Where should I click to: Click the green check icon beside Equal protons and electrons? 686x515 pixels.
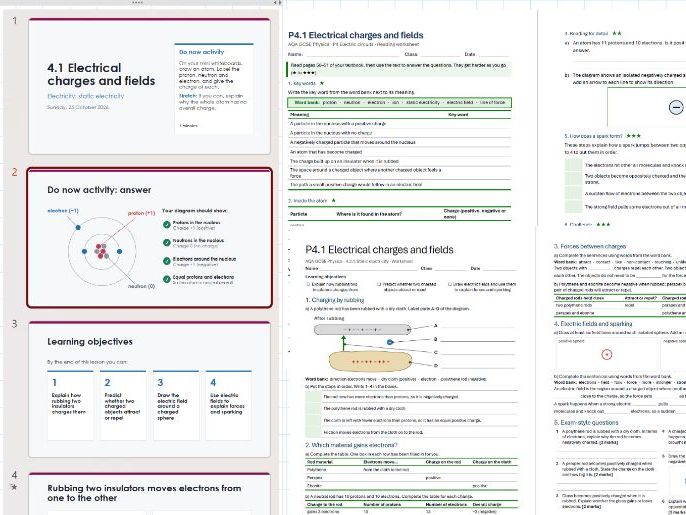click(x=167, y=279)
